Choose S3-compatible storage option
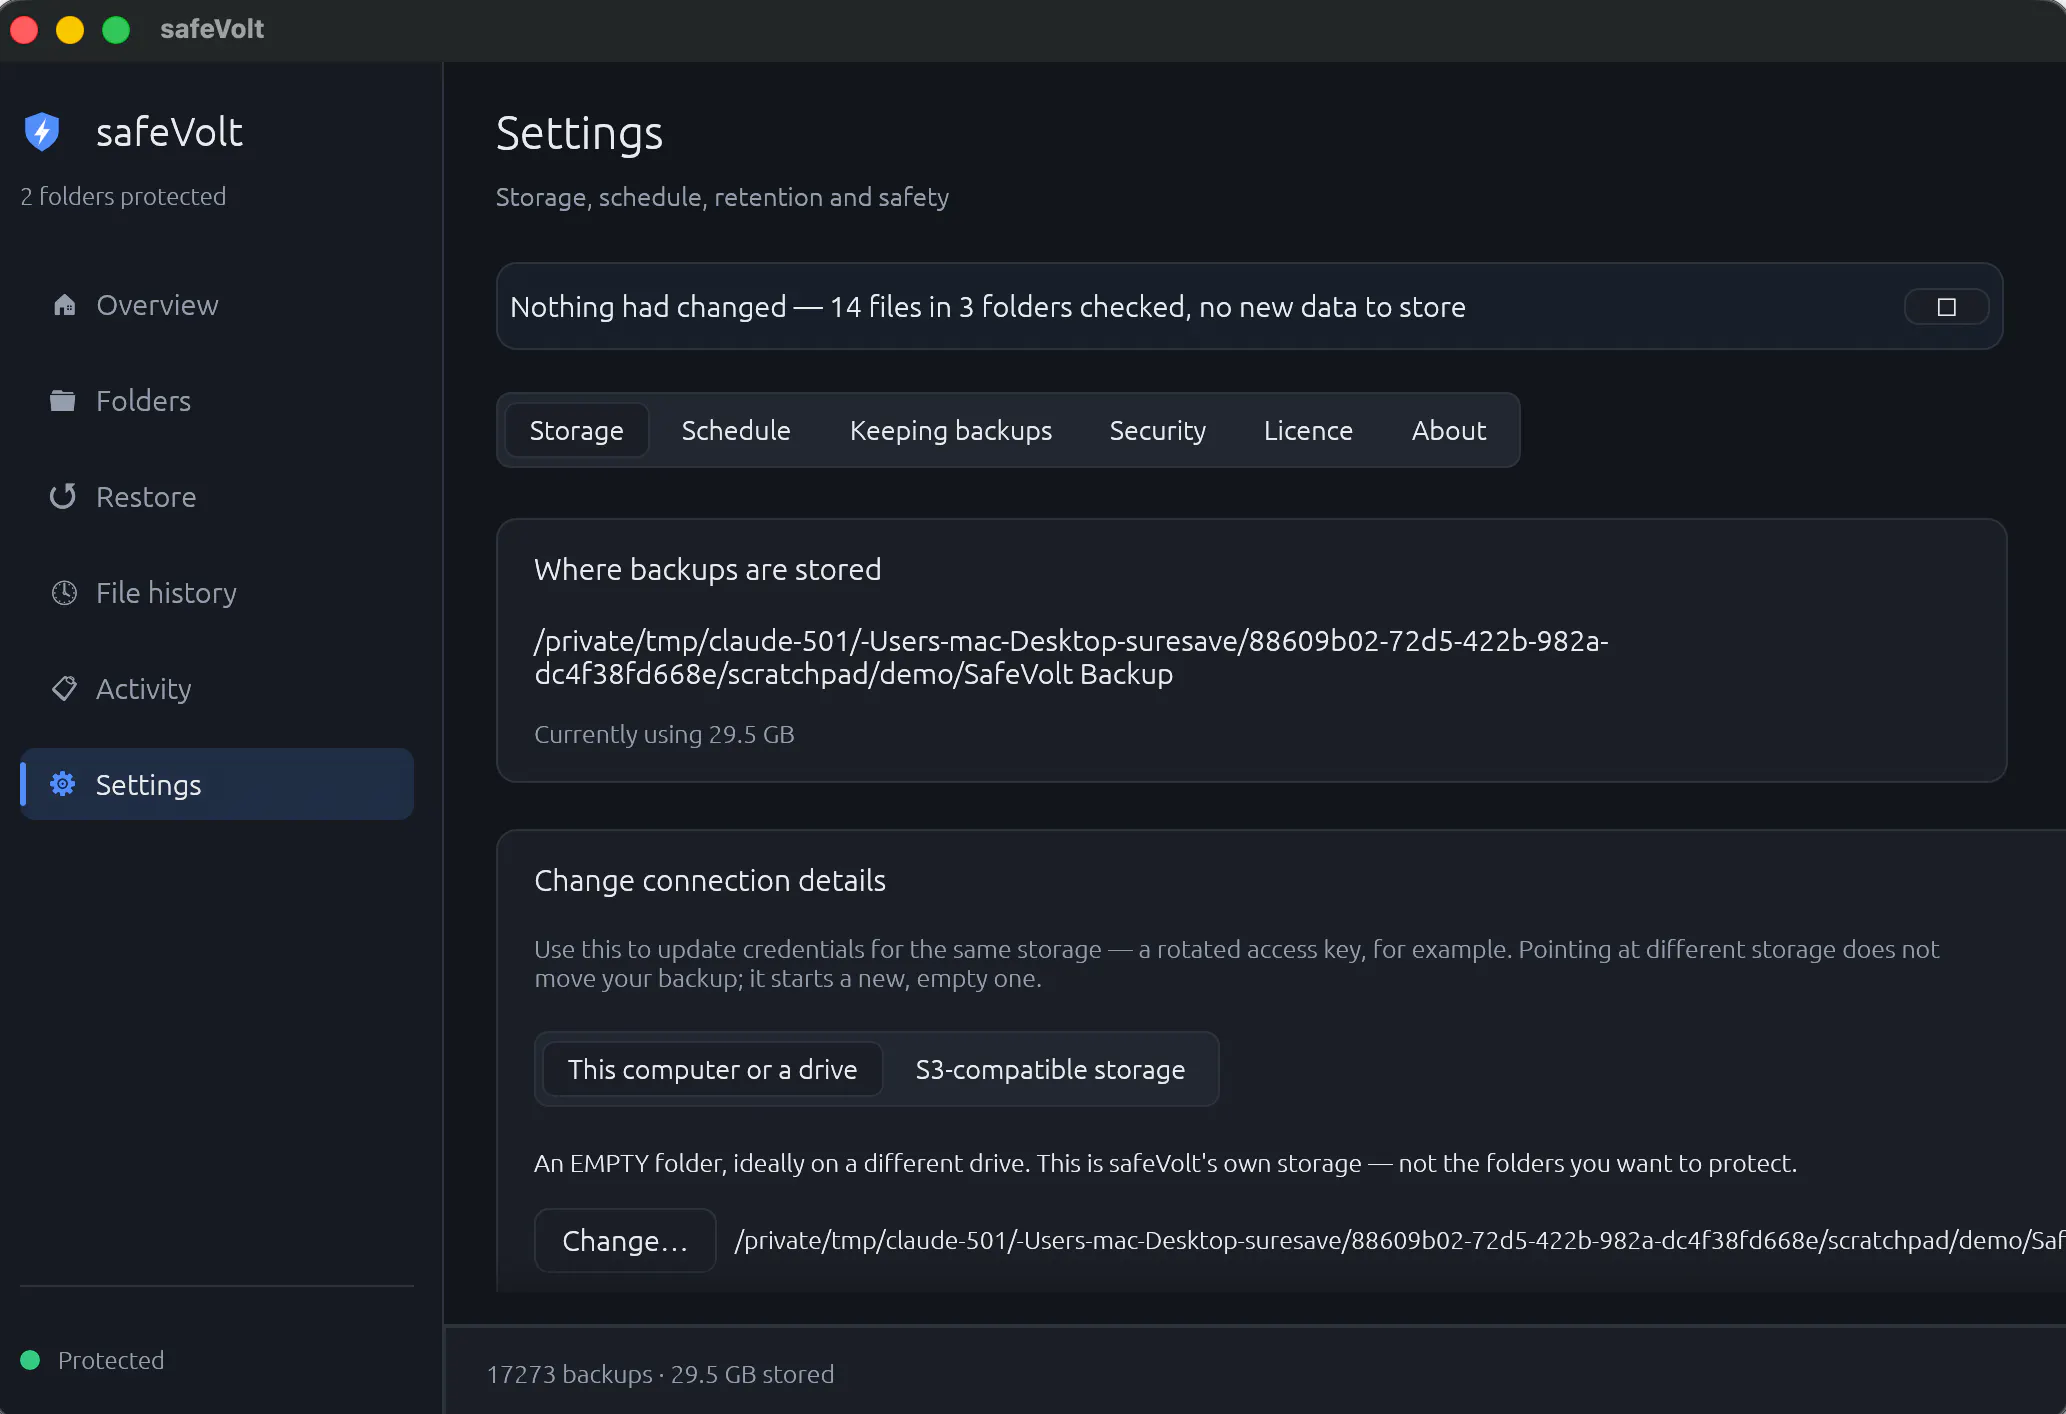The image size is (2066, 1414). pyautogui.click(x=1050, y=1069)
